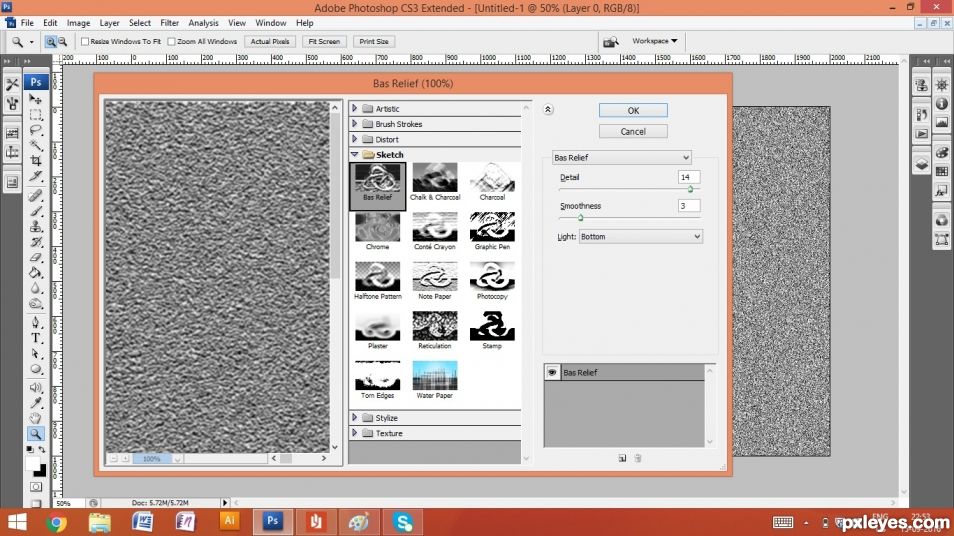Cancel the Filter Gallery dialog

pyautogui.click(x=633, y=131)
